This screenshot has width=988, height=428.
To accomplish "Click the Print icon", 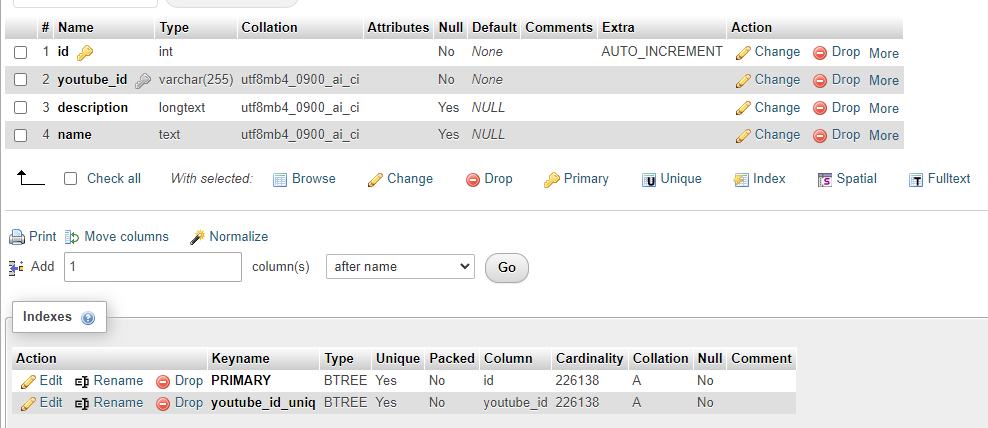I will 16,237.
